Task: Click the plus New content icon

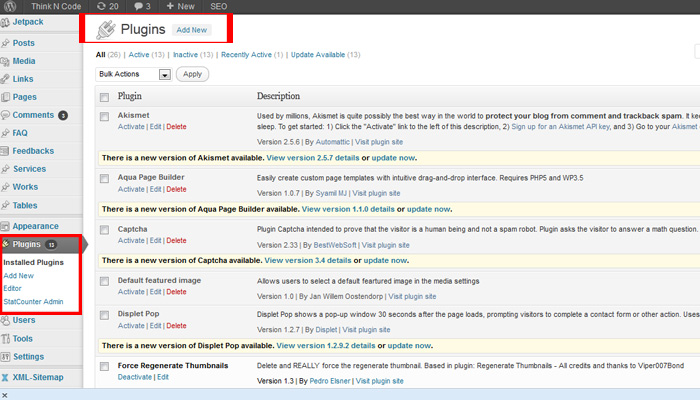Action: point(170,6)
